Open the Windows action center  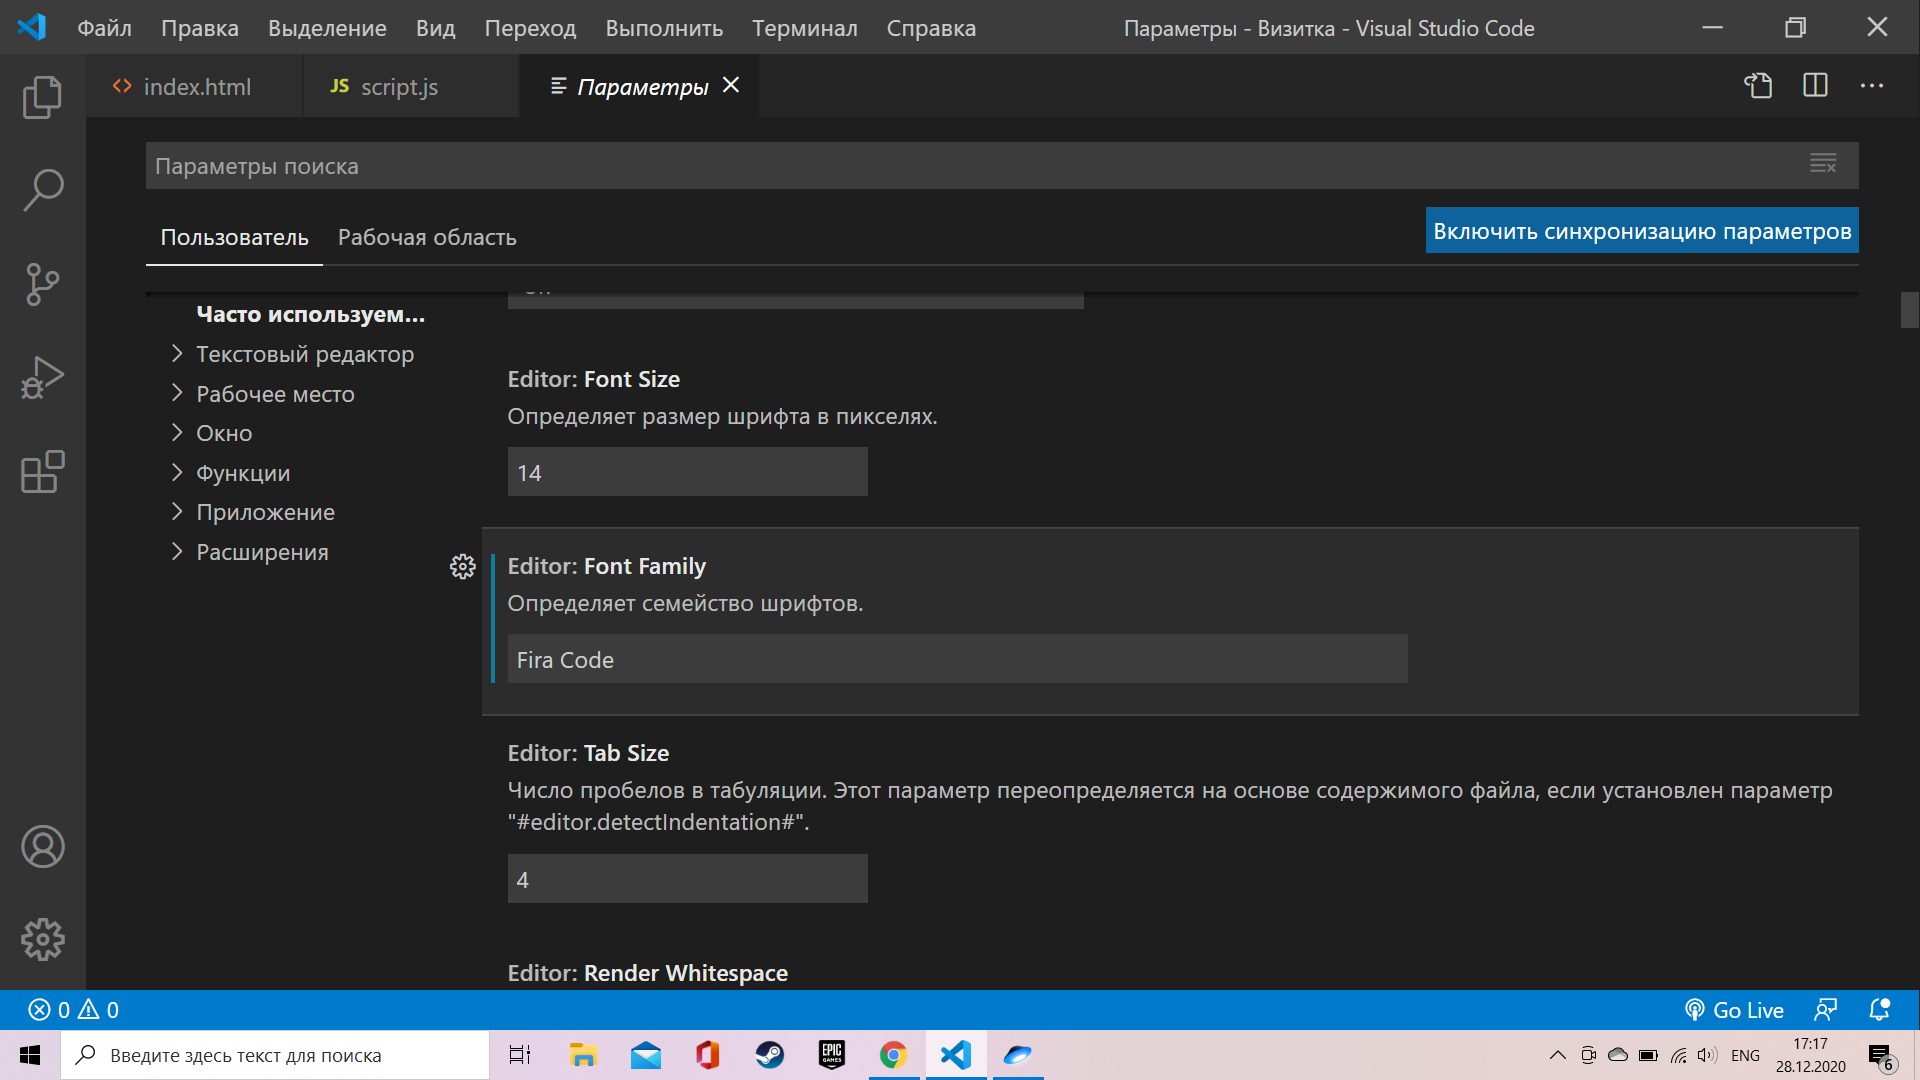point(1881,1056)
